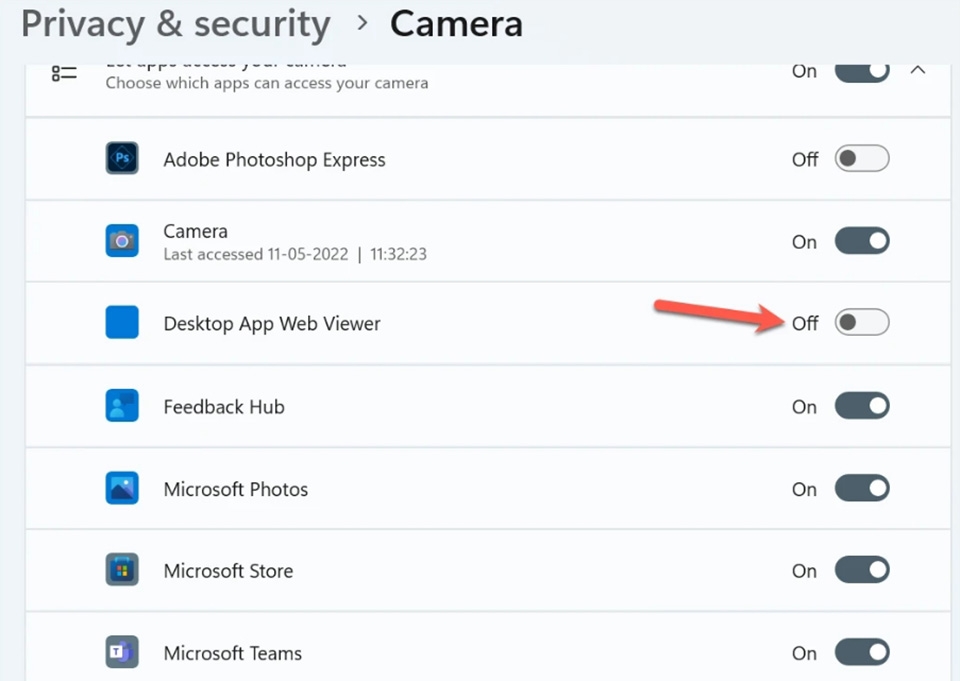This screenshot has height=681, width=960.
Task: Click the Feedback Hub icon
Action: coord(121,405)
